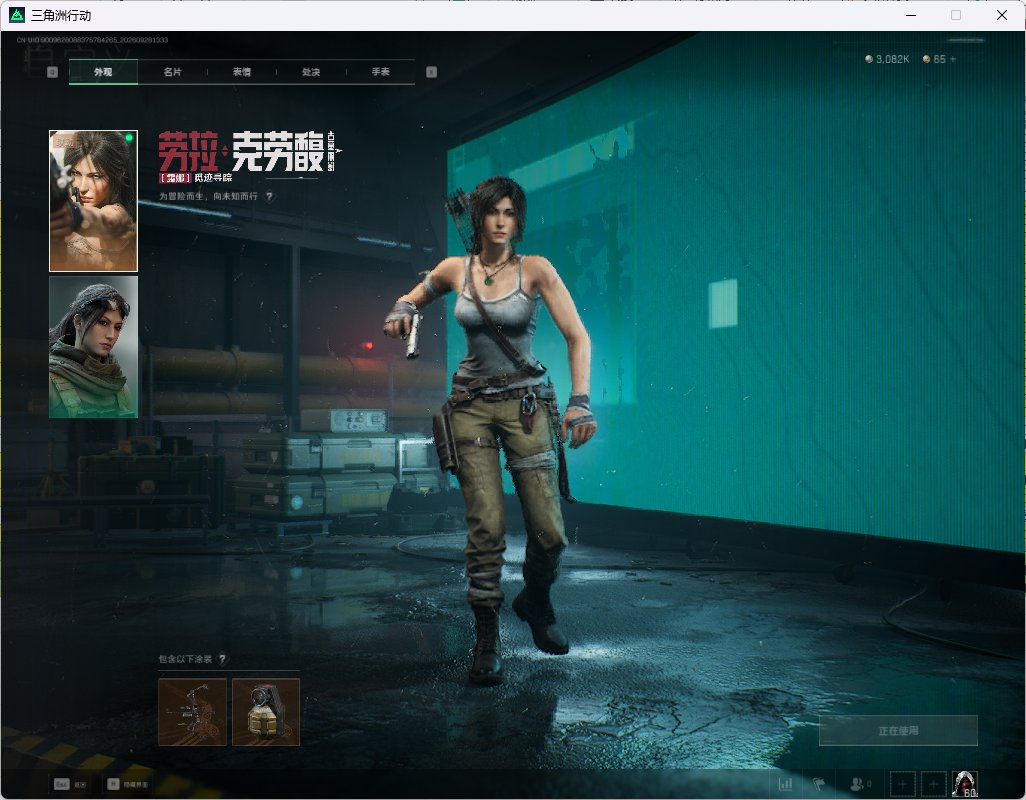Close the 三角洲行动 window
1026x800 pixels.
[1002, 15]
